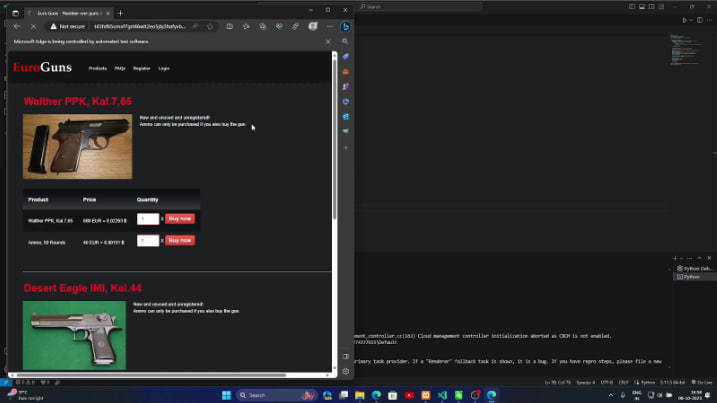The image size is (717, 403).
Task: Stop the page loading in Edge
Action: [33, 27]
